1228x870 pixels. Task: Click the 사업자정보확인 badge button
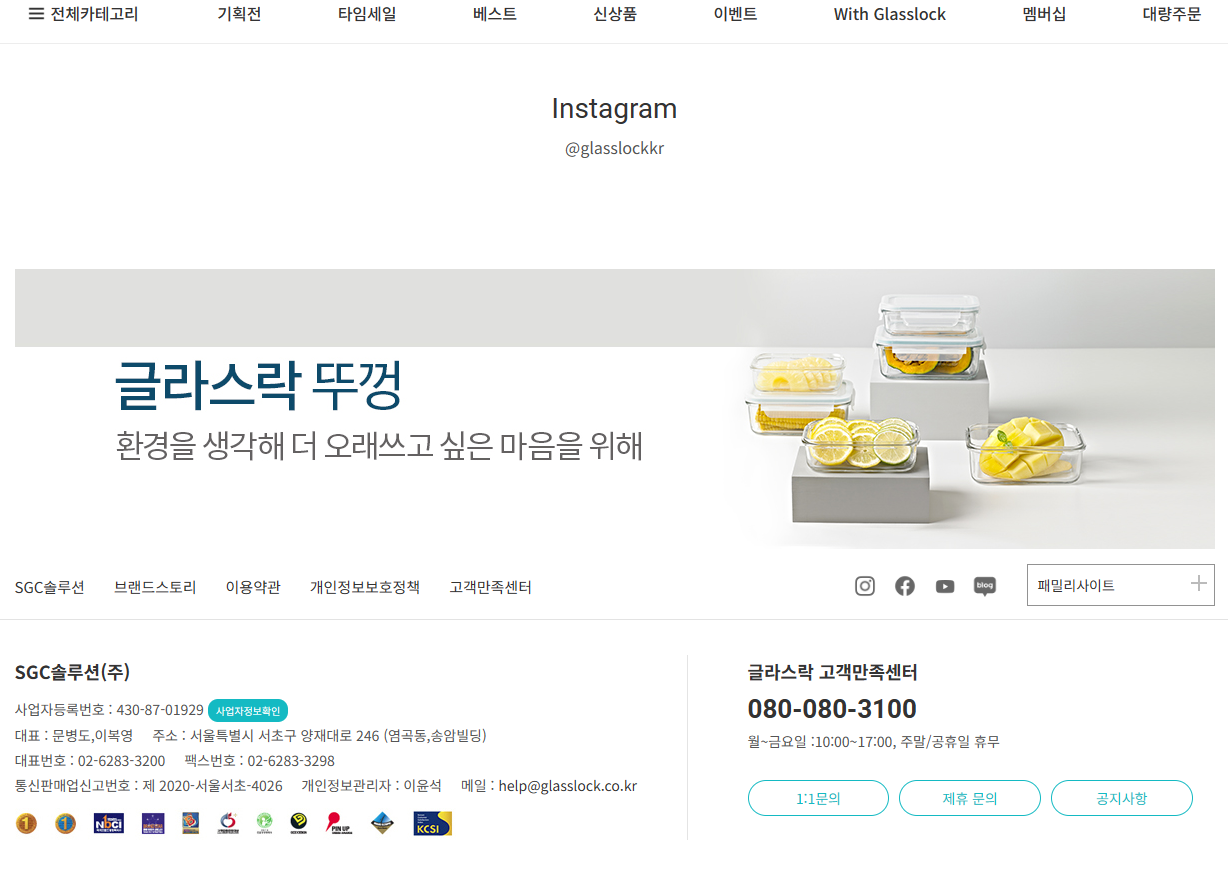248,711
